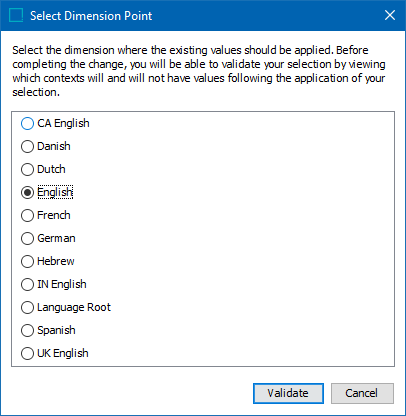Screen dimensions: 406x416
Task: Select Spanish in the list
Action: pos(27,330)
